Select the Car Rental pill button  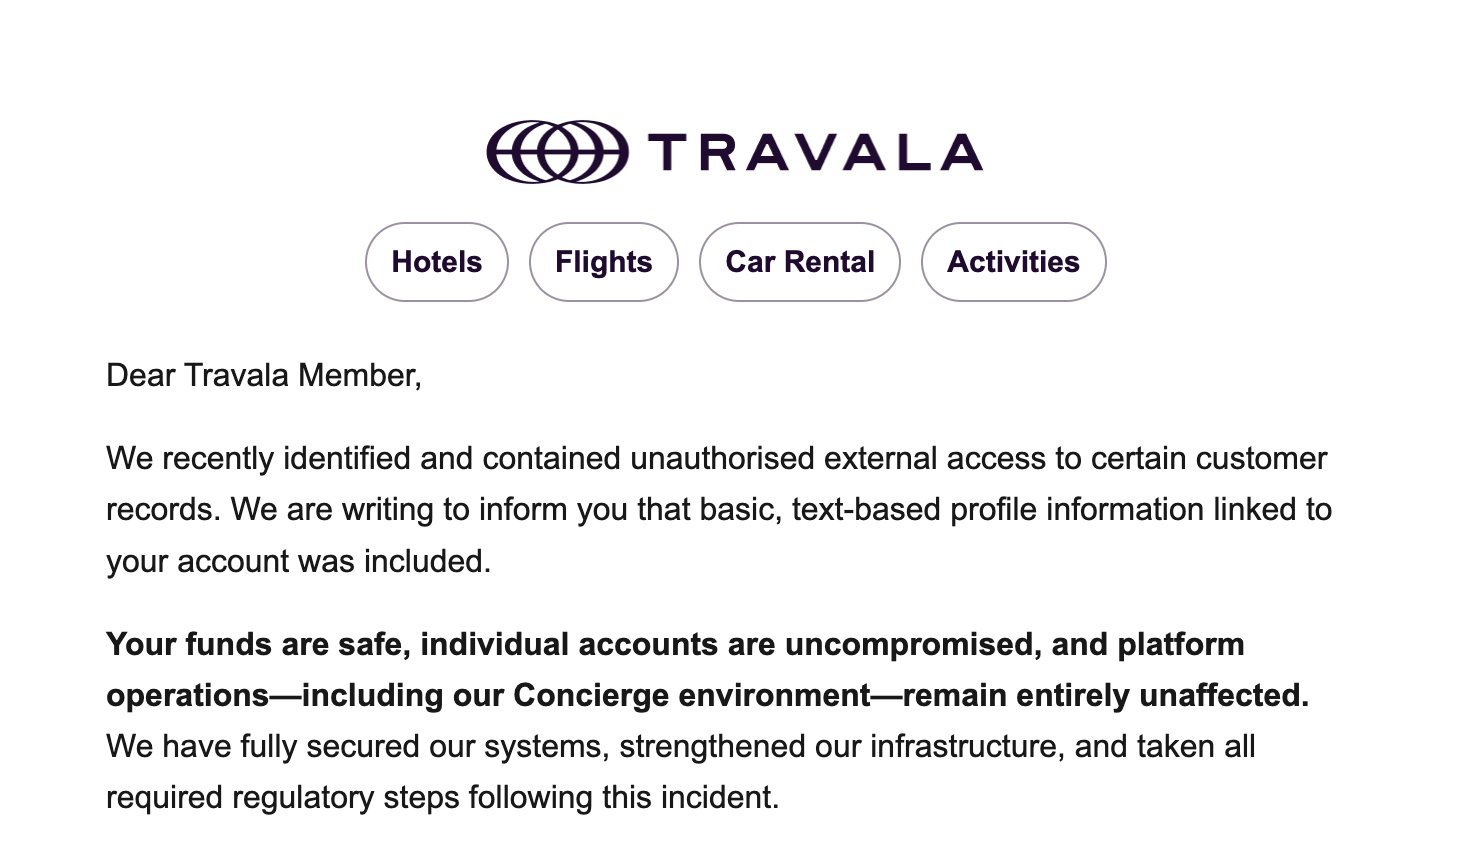(x=800, y=262)
